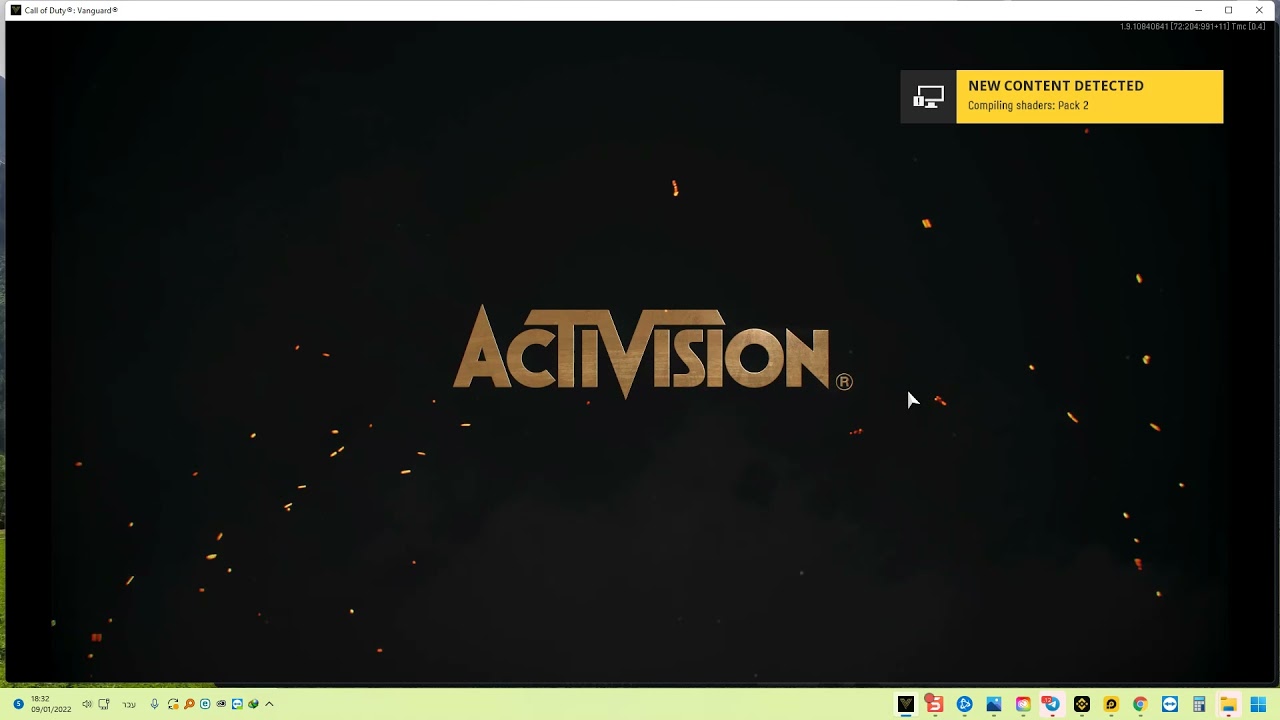The height and width of the screenshot is (720, 1280).
Task: Open the ESET security tray icon
Action: coord(205,704)
